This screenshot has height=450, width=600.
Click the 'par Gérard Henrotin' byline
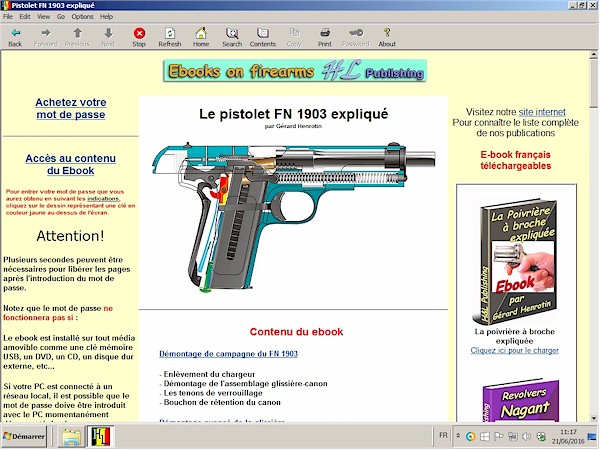pyautogui.click(x=293, y=126)
